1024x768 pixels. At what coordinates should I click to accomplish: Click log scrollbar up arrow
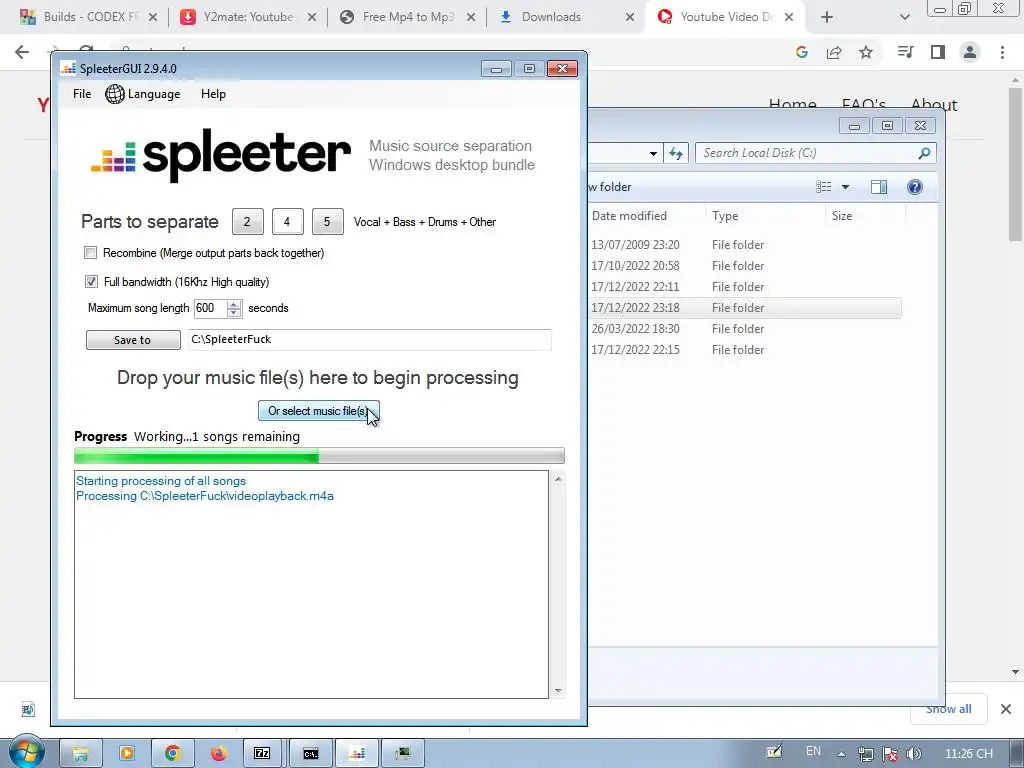pyautogui.click(x=558, y=479)
